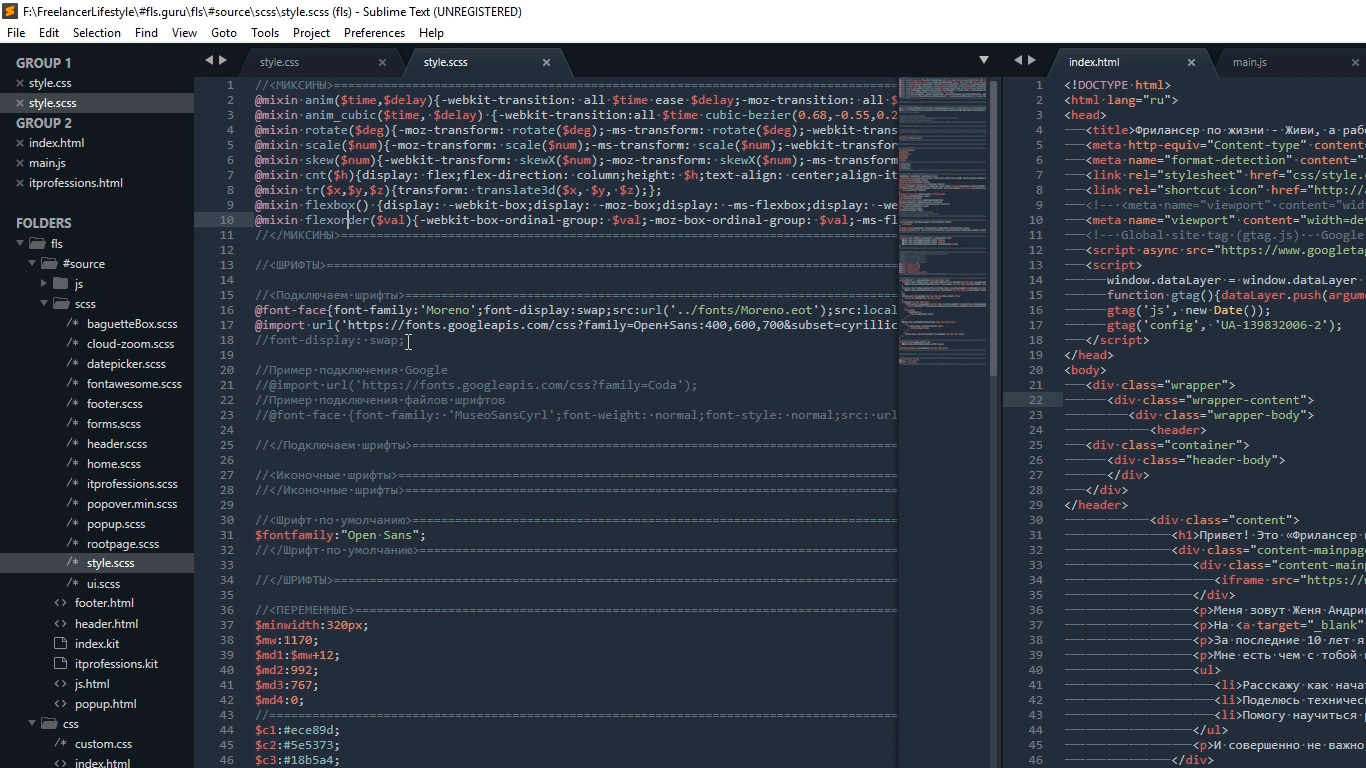
Task: Open the Goto menu
Action: point(224,33)
